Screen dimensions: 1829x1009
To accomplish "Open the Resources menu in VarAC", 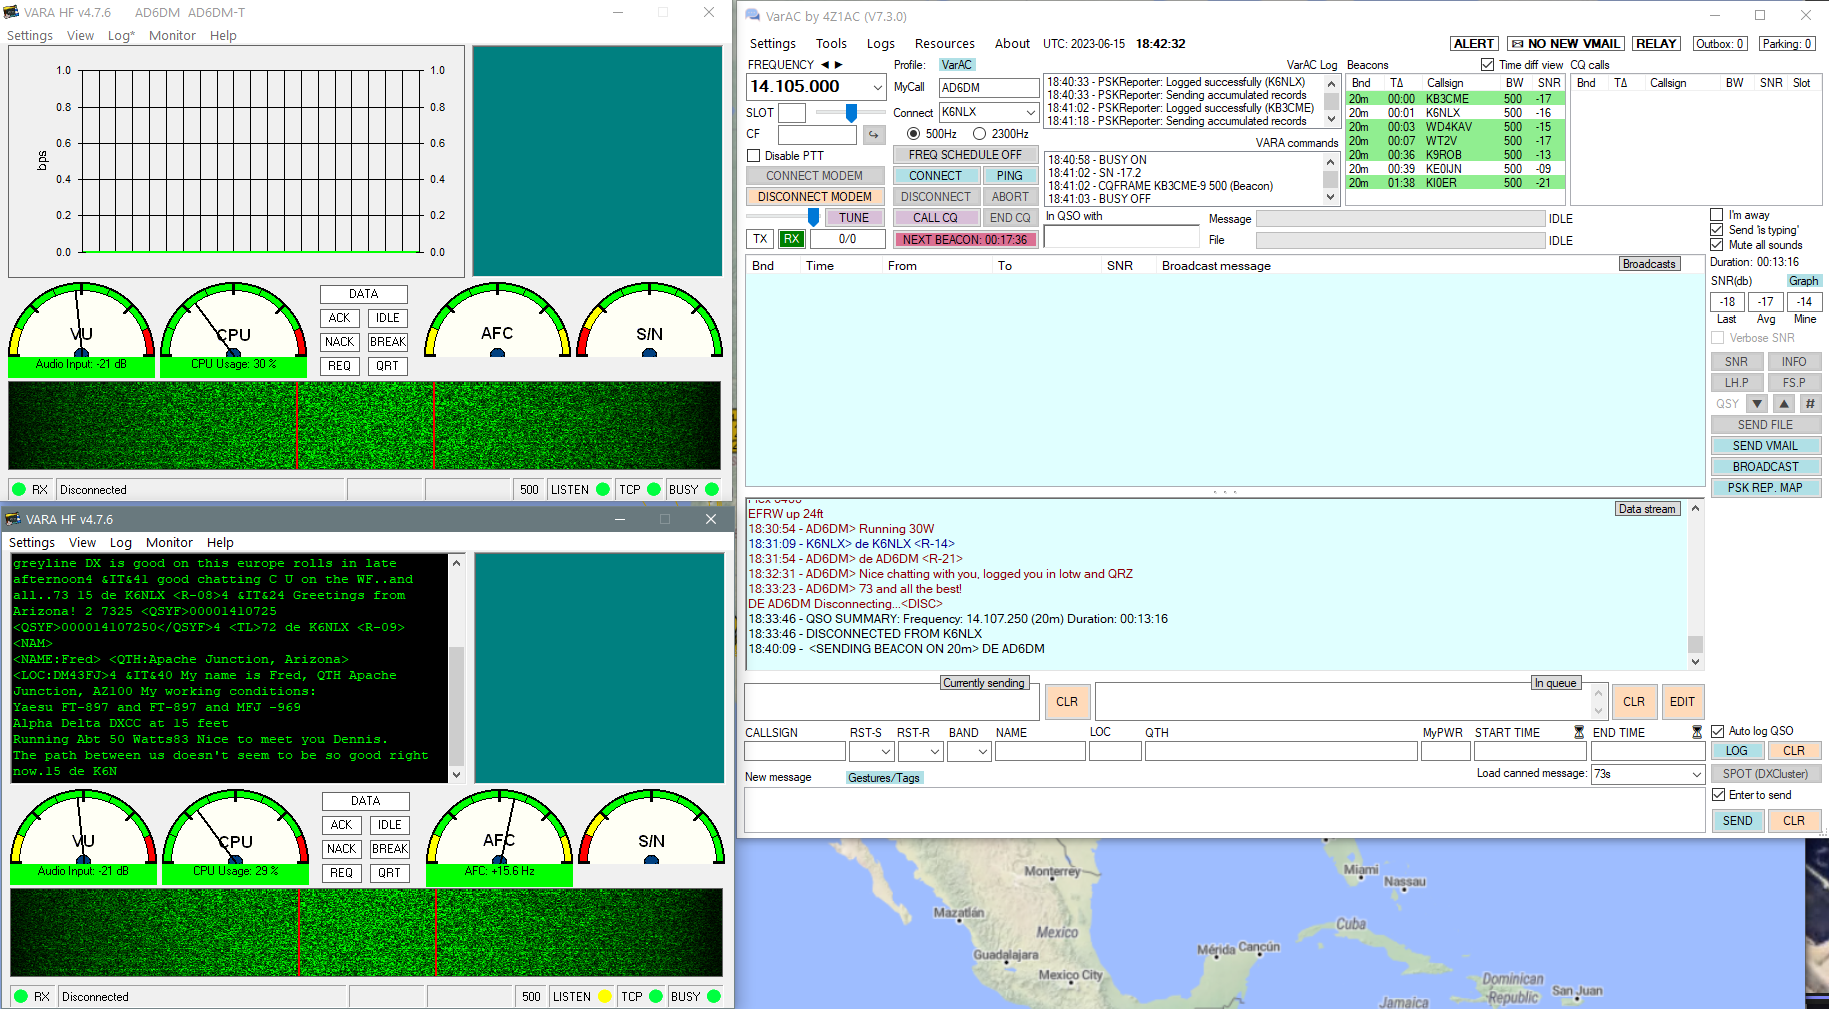I will click(x=944, y=44).
